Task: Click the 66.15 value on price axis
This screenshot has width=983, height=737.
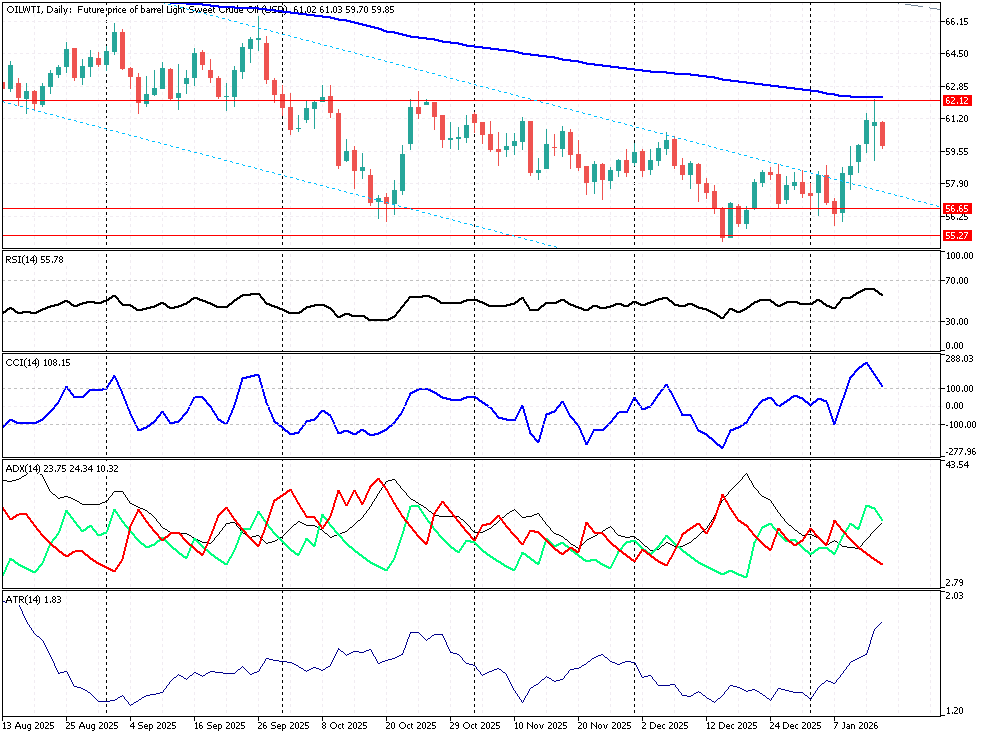Action: point(956,21)
